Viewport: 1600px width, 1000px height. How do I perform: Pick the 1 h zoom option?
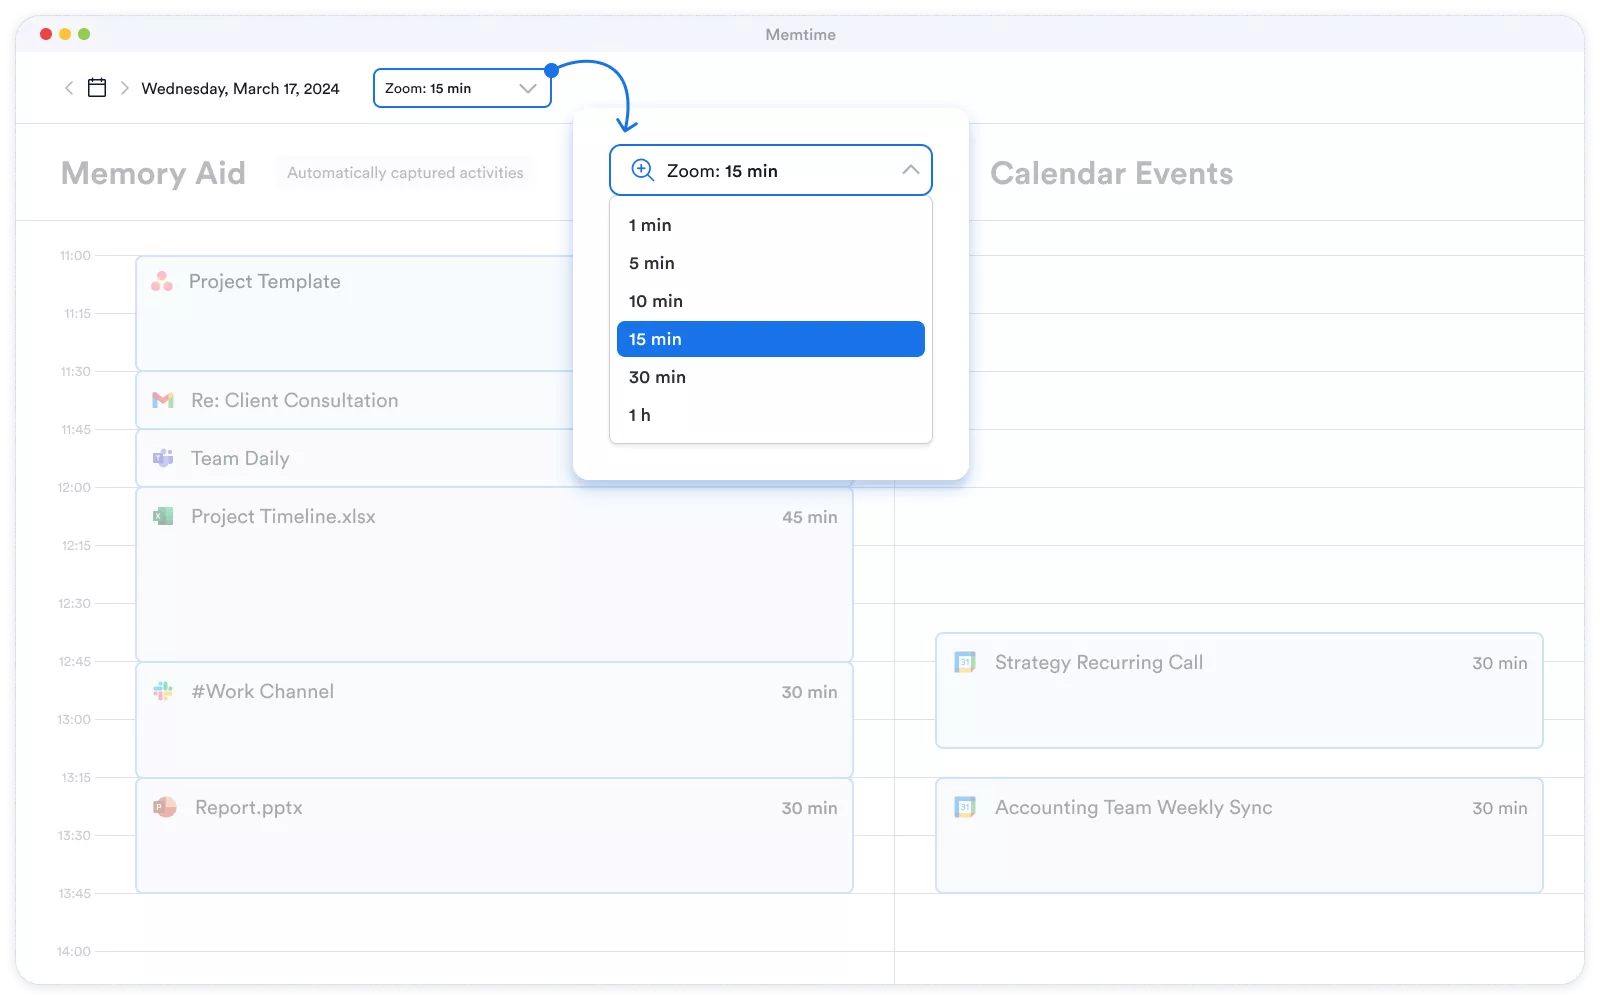[640, 415]
